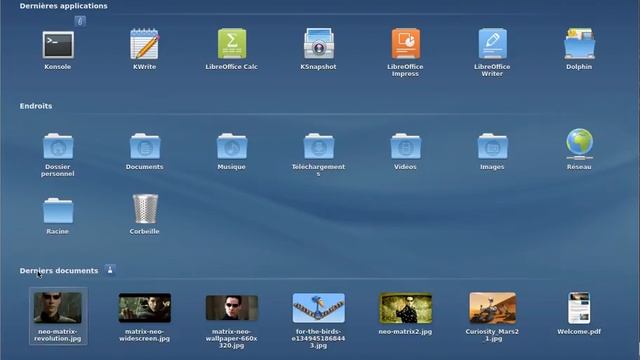Screen dimensions: 640x360
Task: Click the Dernières applications section heading
Action: pos(63,6)
